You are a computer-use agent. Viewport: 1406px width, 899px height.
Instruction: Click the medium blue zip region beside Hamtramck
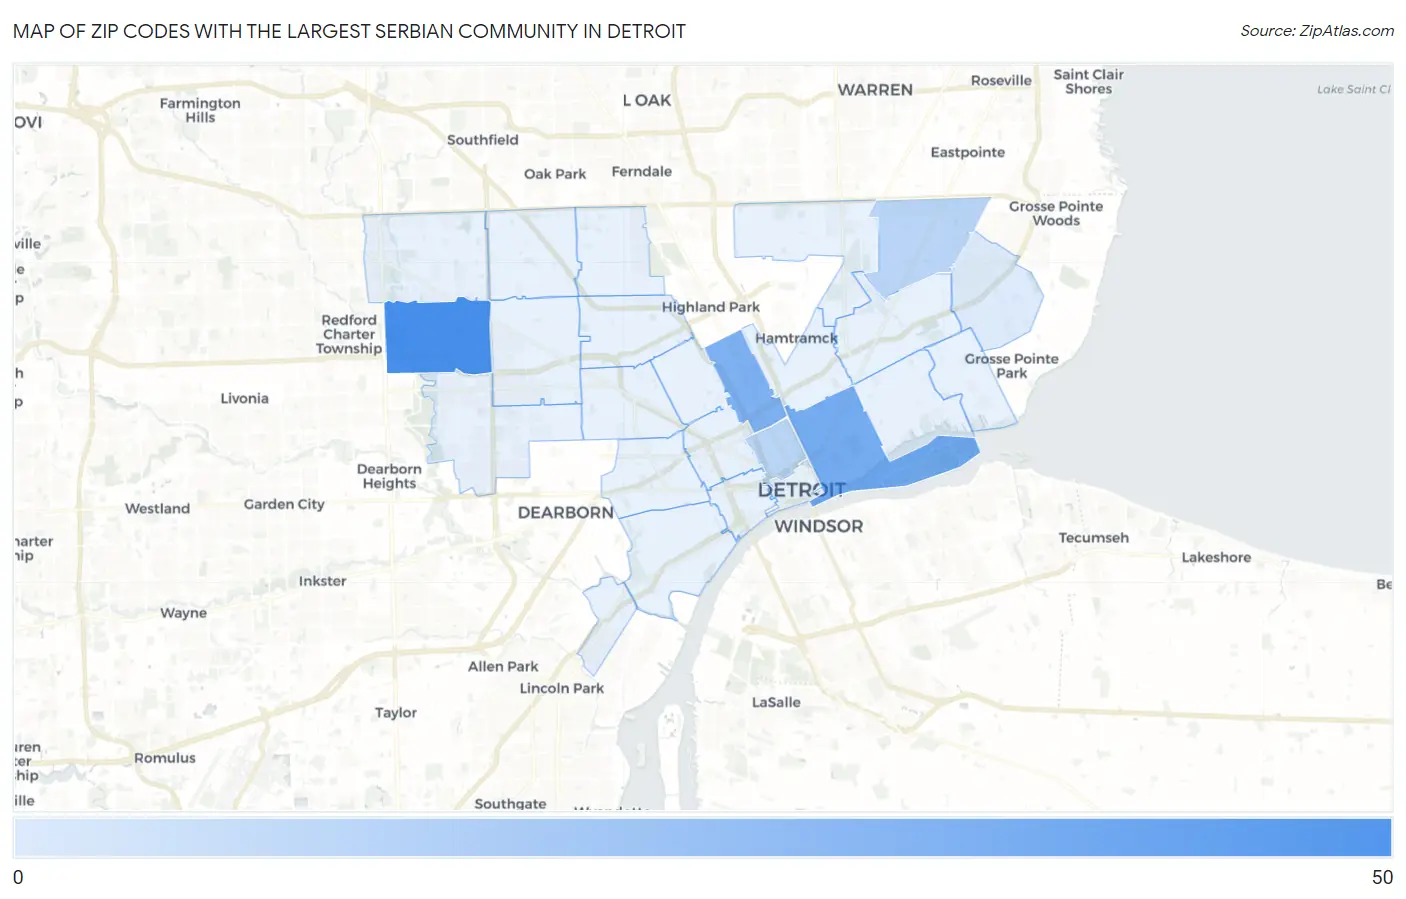pyautogui.click(x=745, y=381)
